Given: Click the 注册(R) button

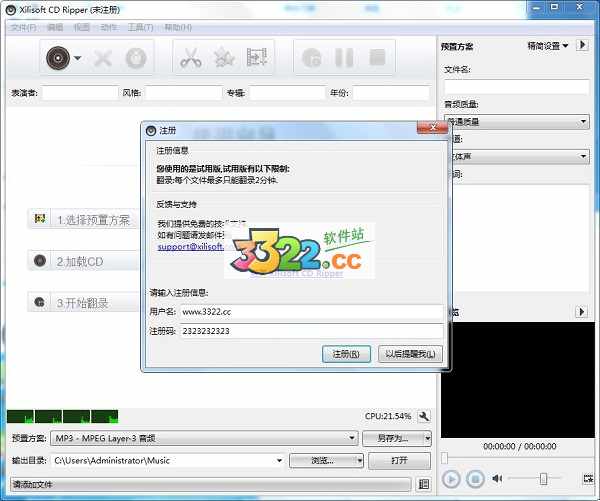Looking at the screenshot, I should [346, 354].
